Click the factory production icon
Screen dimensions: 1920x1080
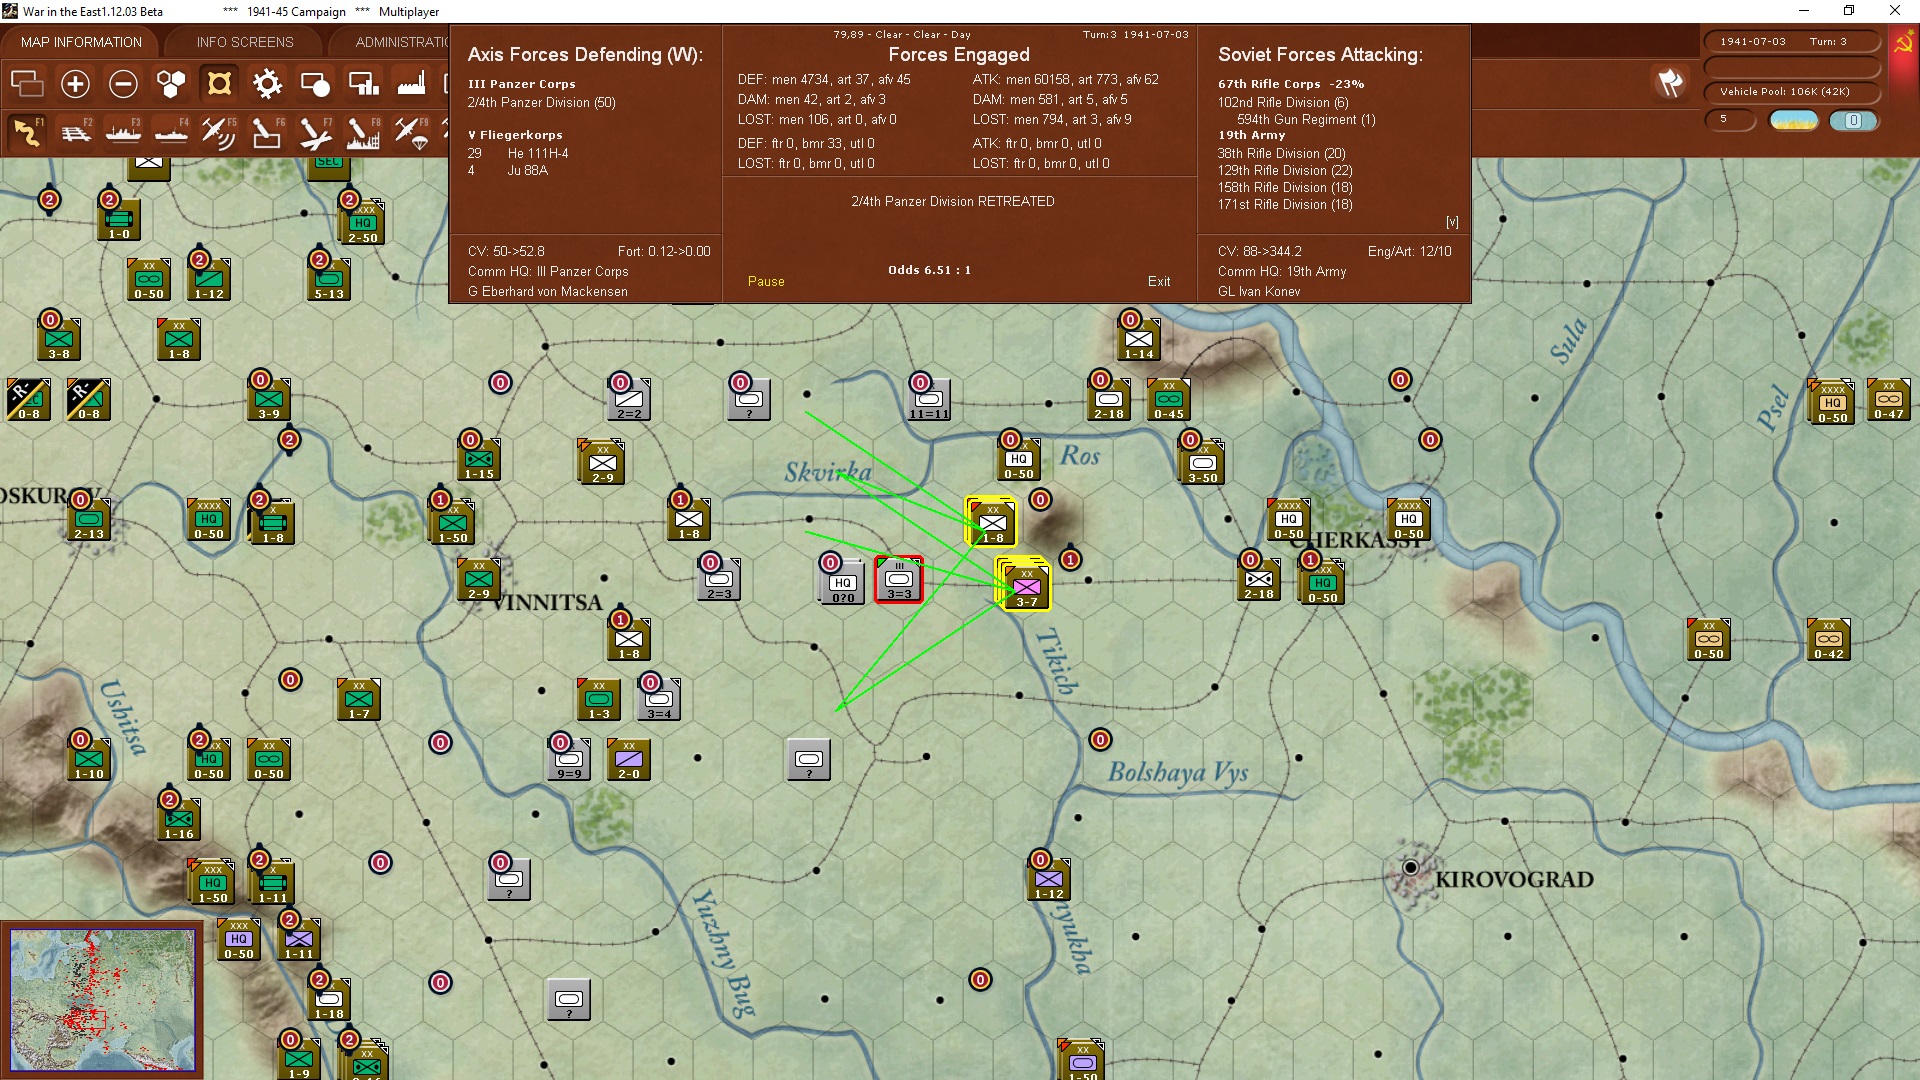click(x=411, y=84)
